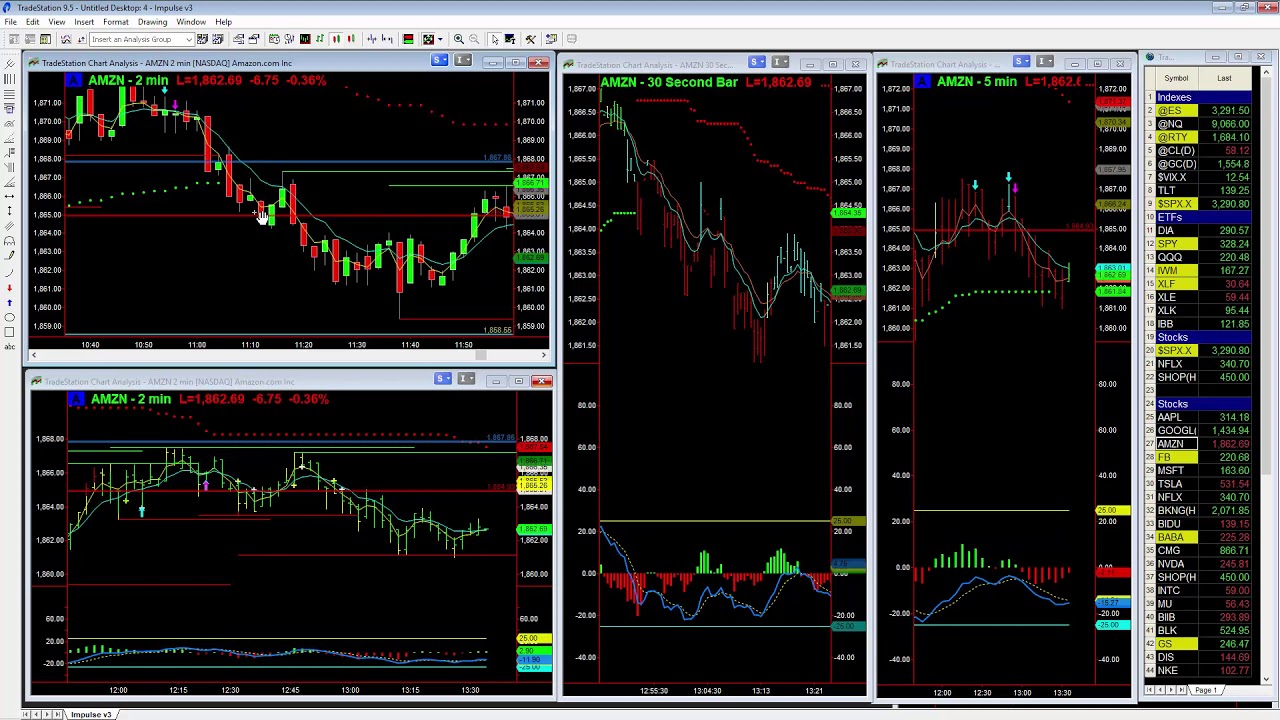Viewport: 1280px width, 720px height.
Task: Toggle the pause playback icon in toolbar
Action: 337,39
